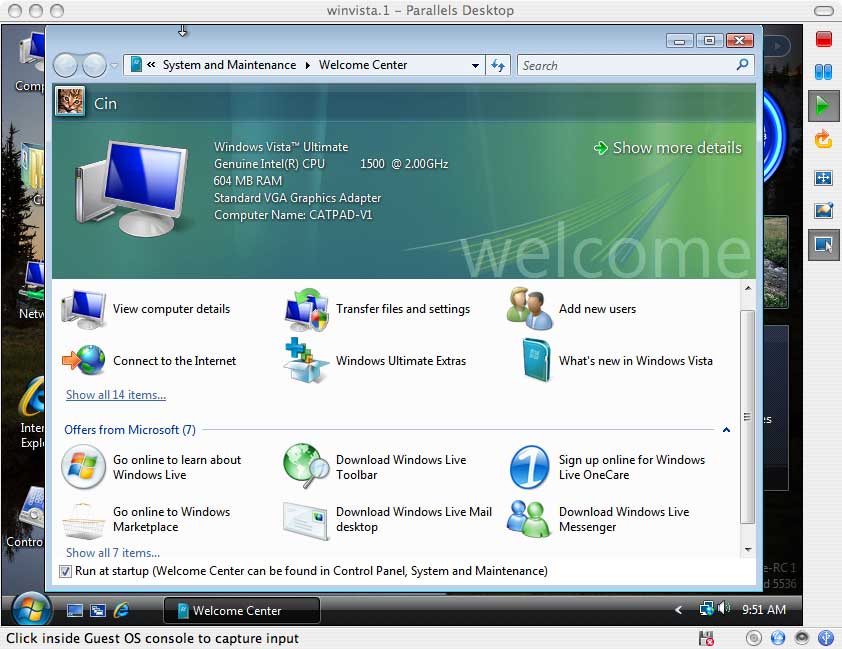Click the "Standard VGA Graphics Adapter" text
Image resolution: width=842 pixels, height=649 pixels.
[x=297, y=198]
